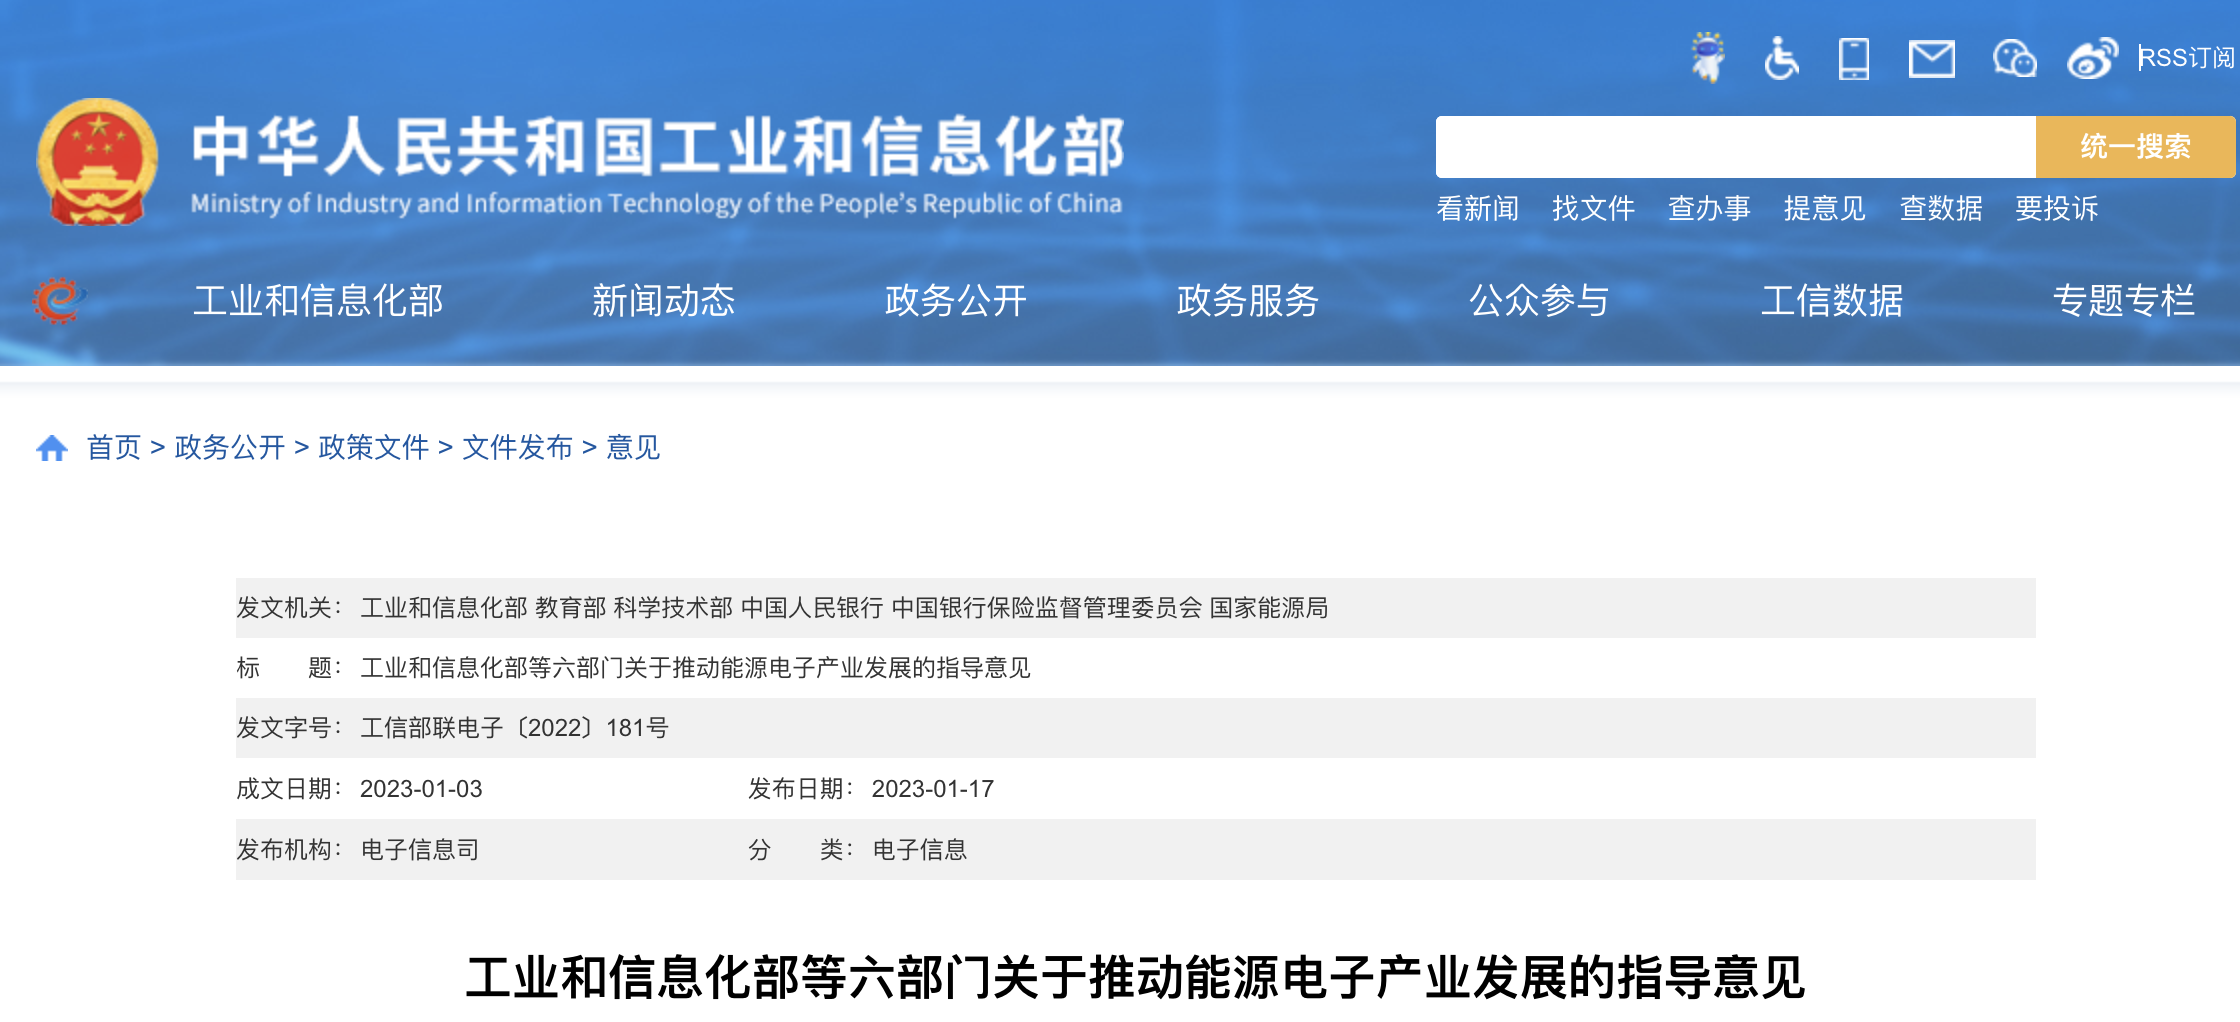Viewport: 2240px width, 1022px height.
Task: Click the title row text in info table
Action: [695, 668]
